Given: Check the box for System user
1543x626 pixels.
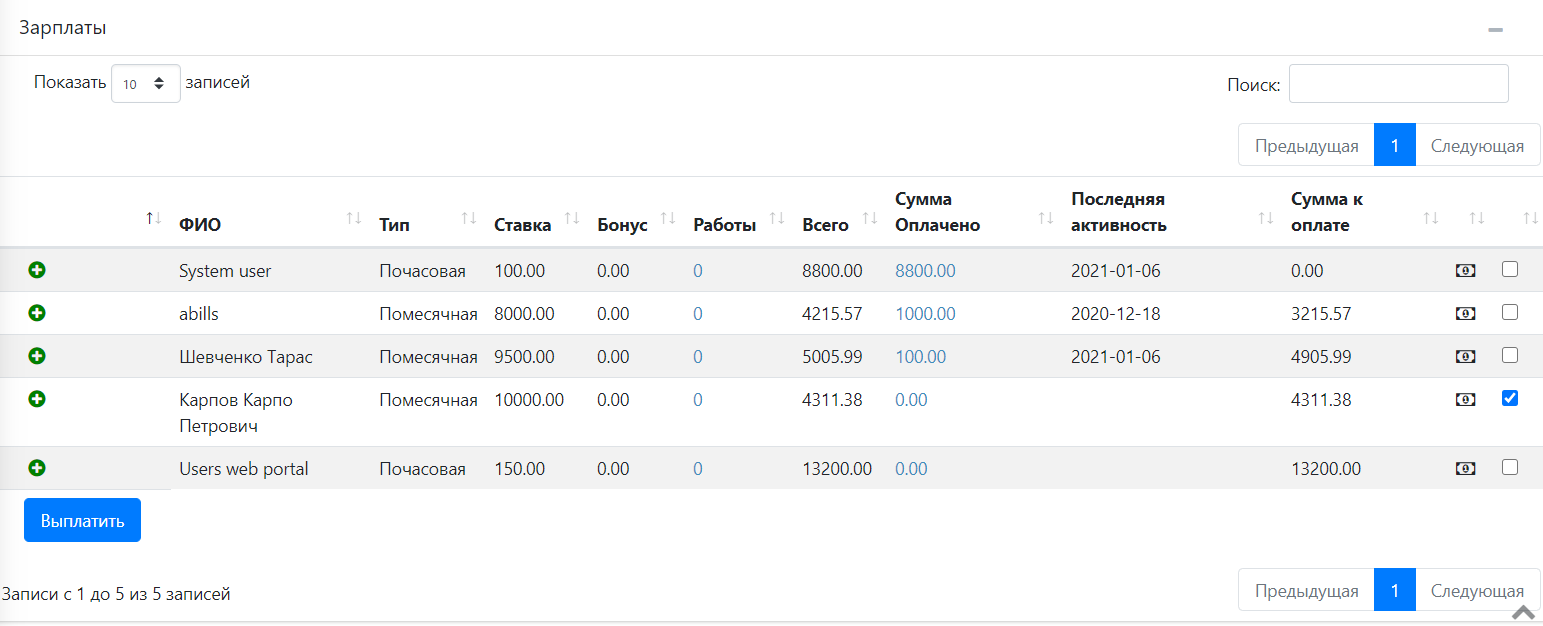Looking at the screenshot, I should pos(1510,269).
